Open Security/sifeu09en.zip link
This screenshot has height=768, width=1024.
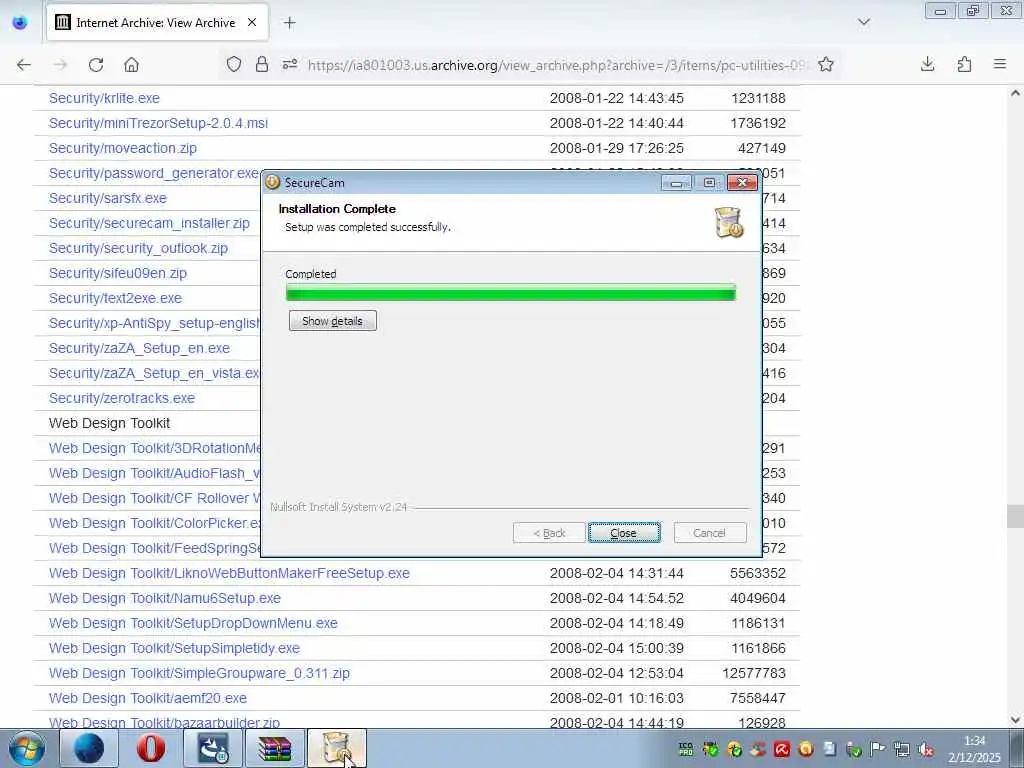(118, 273)
